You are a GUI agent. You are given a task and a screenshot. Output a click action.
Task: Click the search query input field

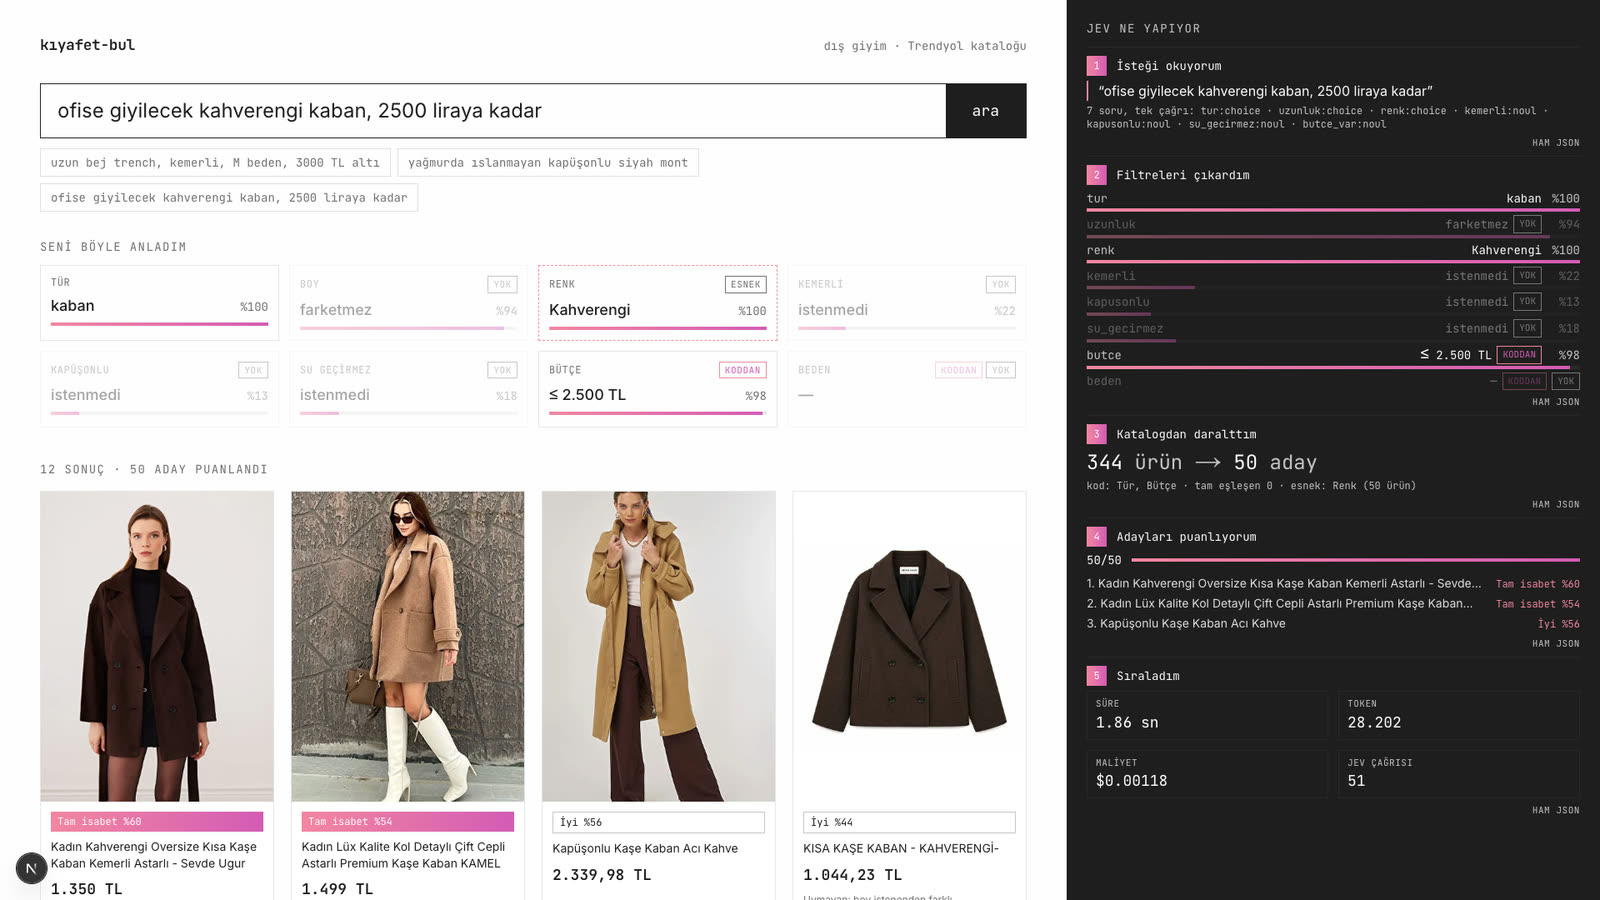click(x=493, y=111)
